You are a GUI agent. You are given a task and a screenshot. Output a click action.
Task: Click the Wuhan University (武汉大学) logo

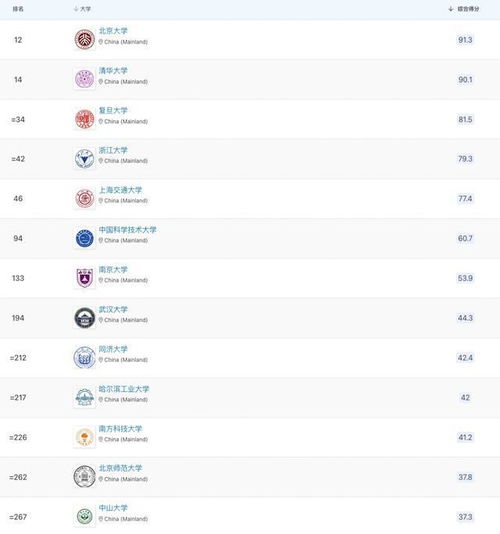click(84, 318)
